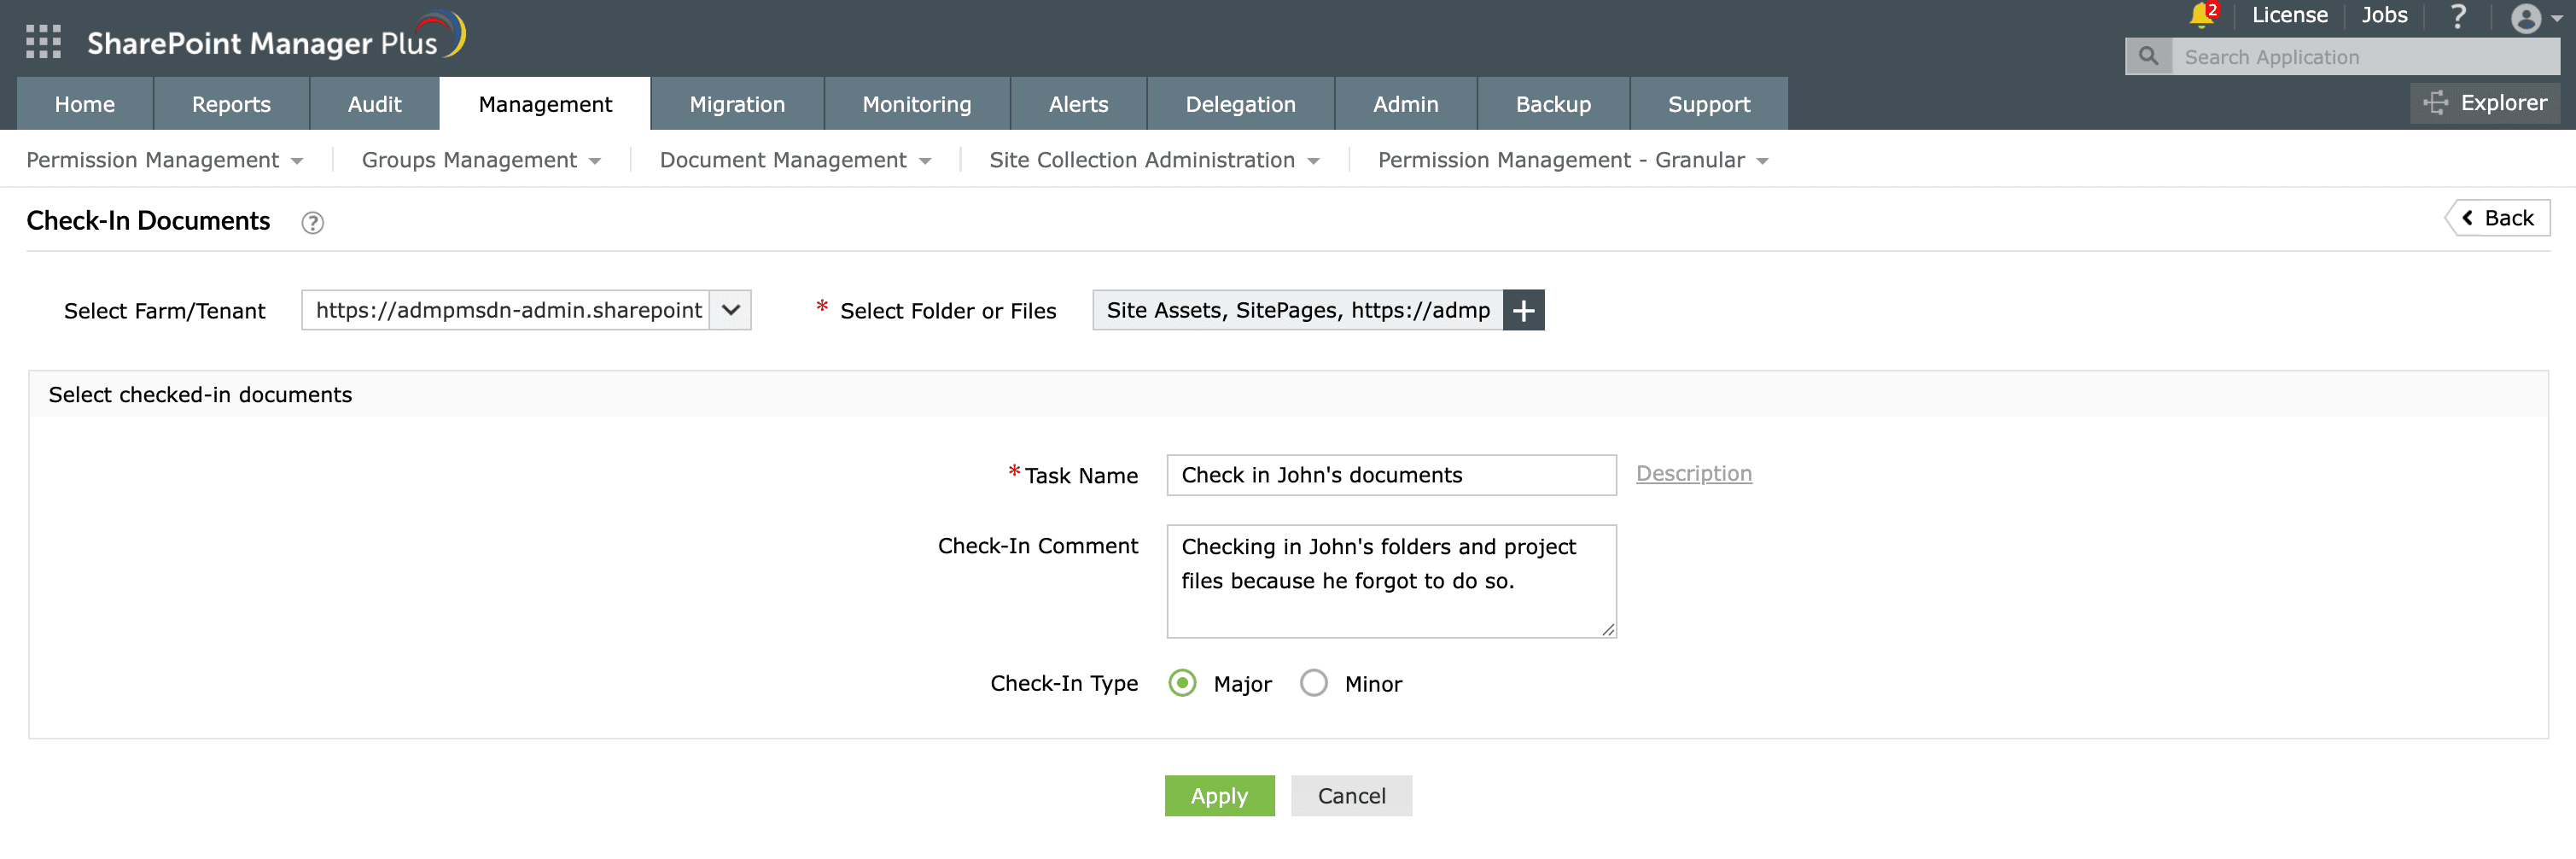Image resolution: width=2576 pixels, height=859 pixels.
Task: Switch to the Backup tab
Action: tap(1553, 104)
